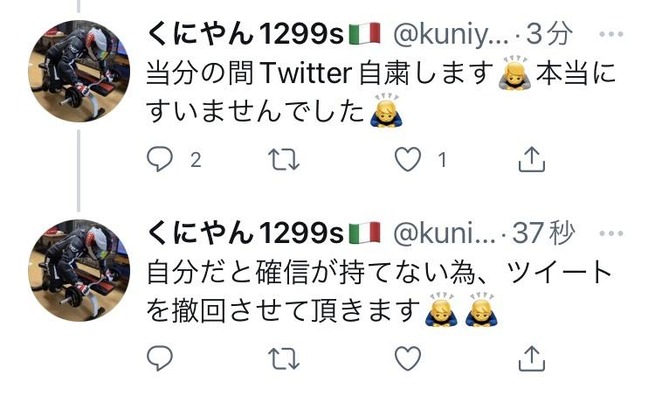Open the 3分 timestamp link

[548, 34]
